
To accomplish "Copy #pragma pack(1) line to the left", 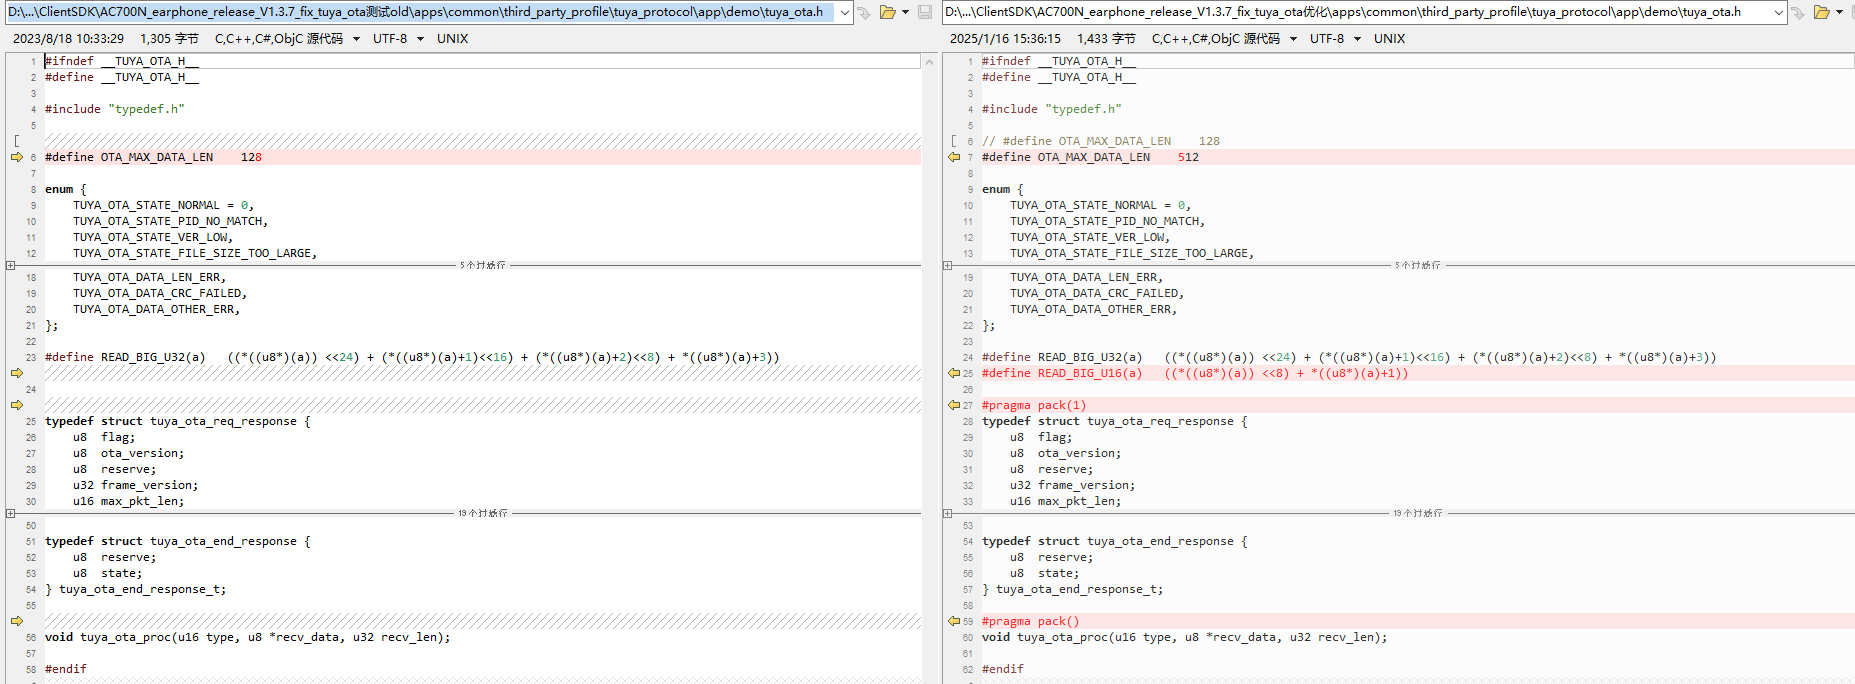I will pos(954,405).
